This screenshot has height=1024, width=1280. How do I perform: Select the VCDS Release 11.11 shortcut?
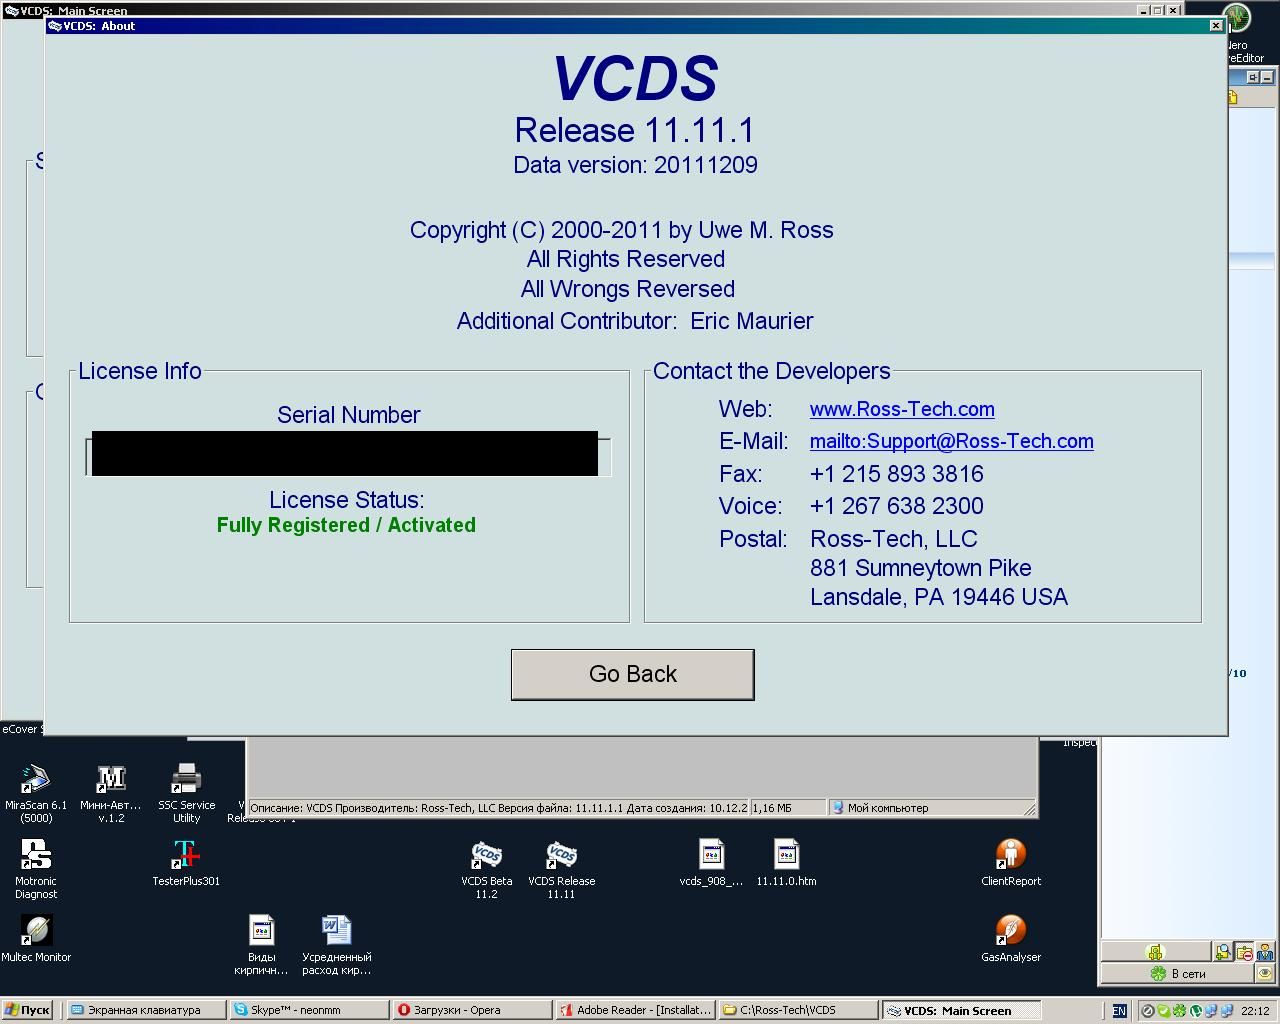561,869
